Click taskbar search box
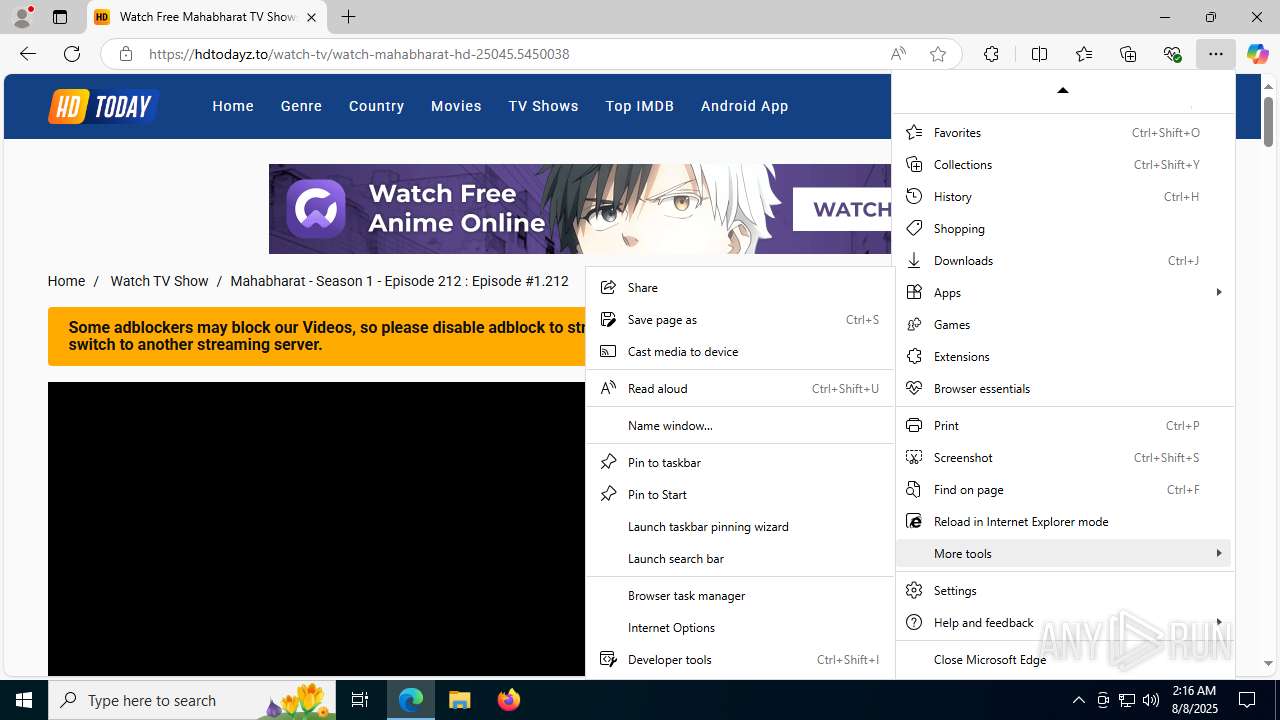The image size is (1280, 720). (x=192, y=700)
